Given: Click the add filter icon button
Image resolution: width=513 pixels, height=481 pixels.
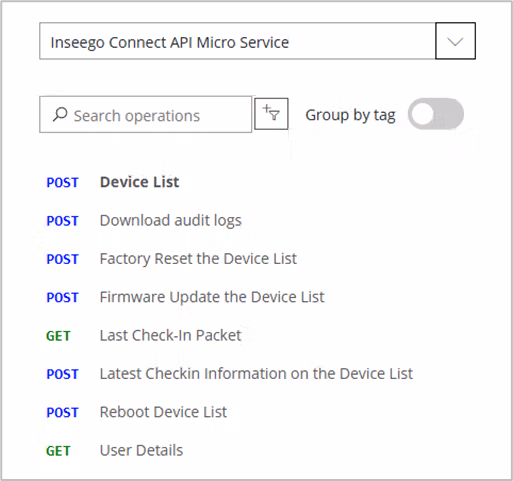Looking at the screenshot, I should (271, 114).
